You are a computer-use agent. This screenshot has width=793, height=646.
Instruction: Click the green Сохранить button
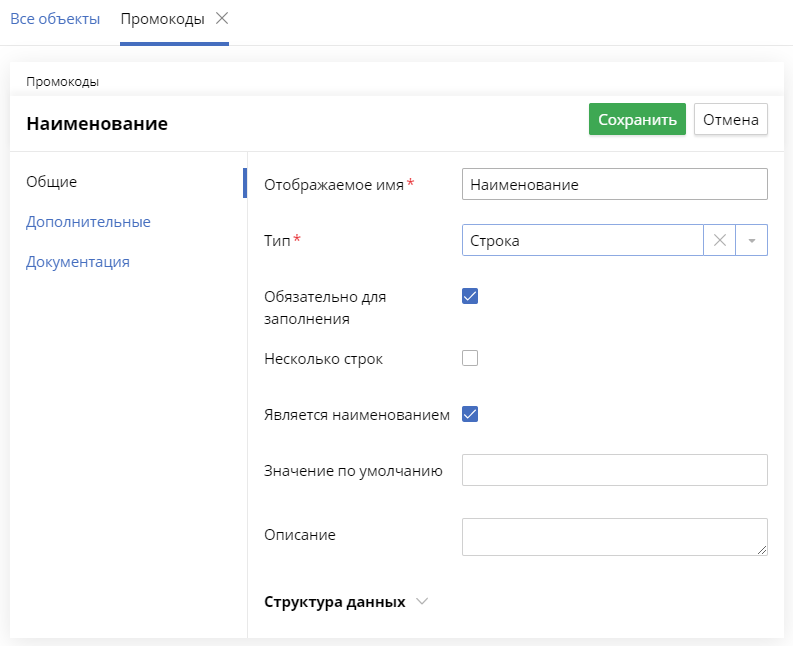tap(637, 119)
